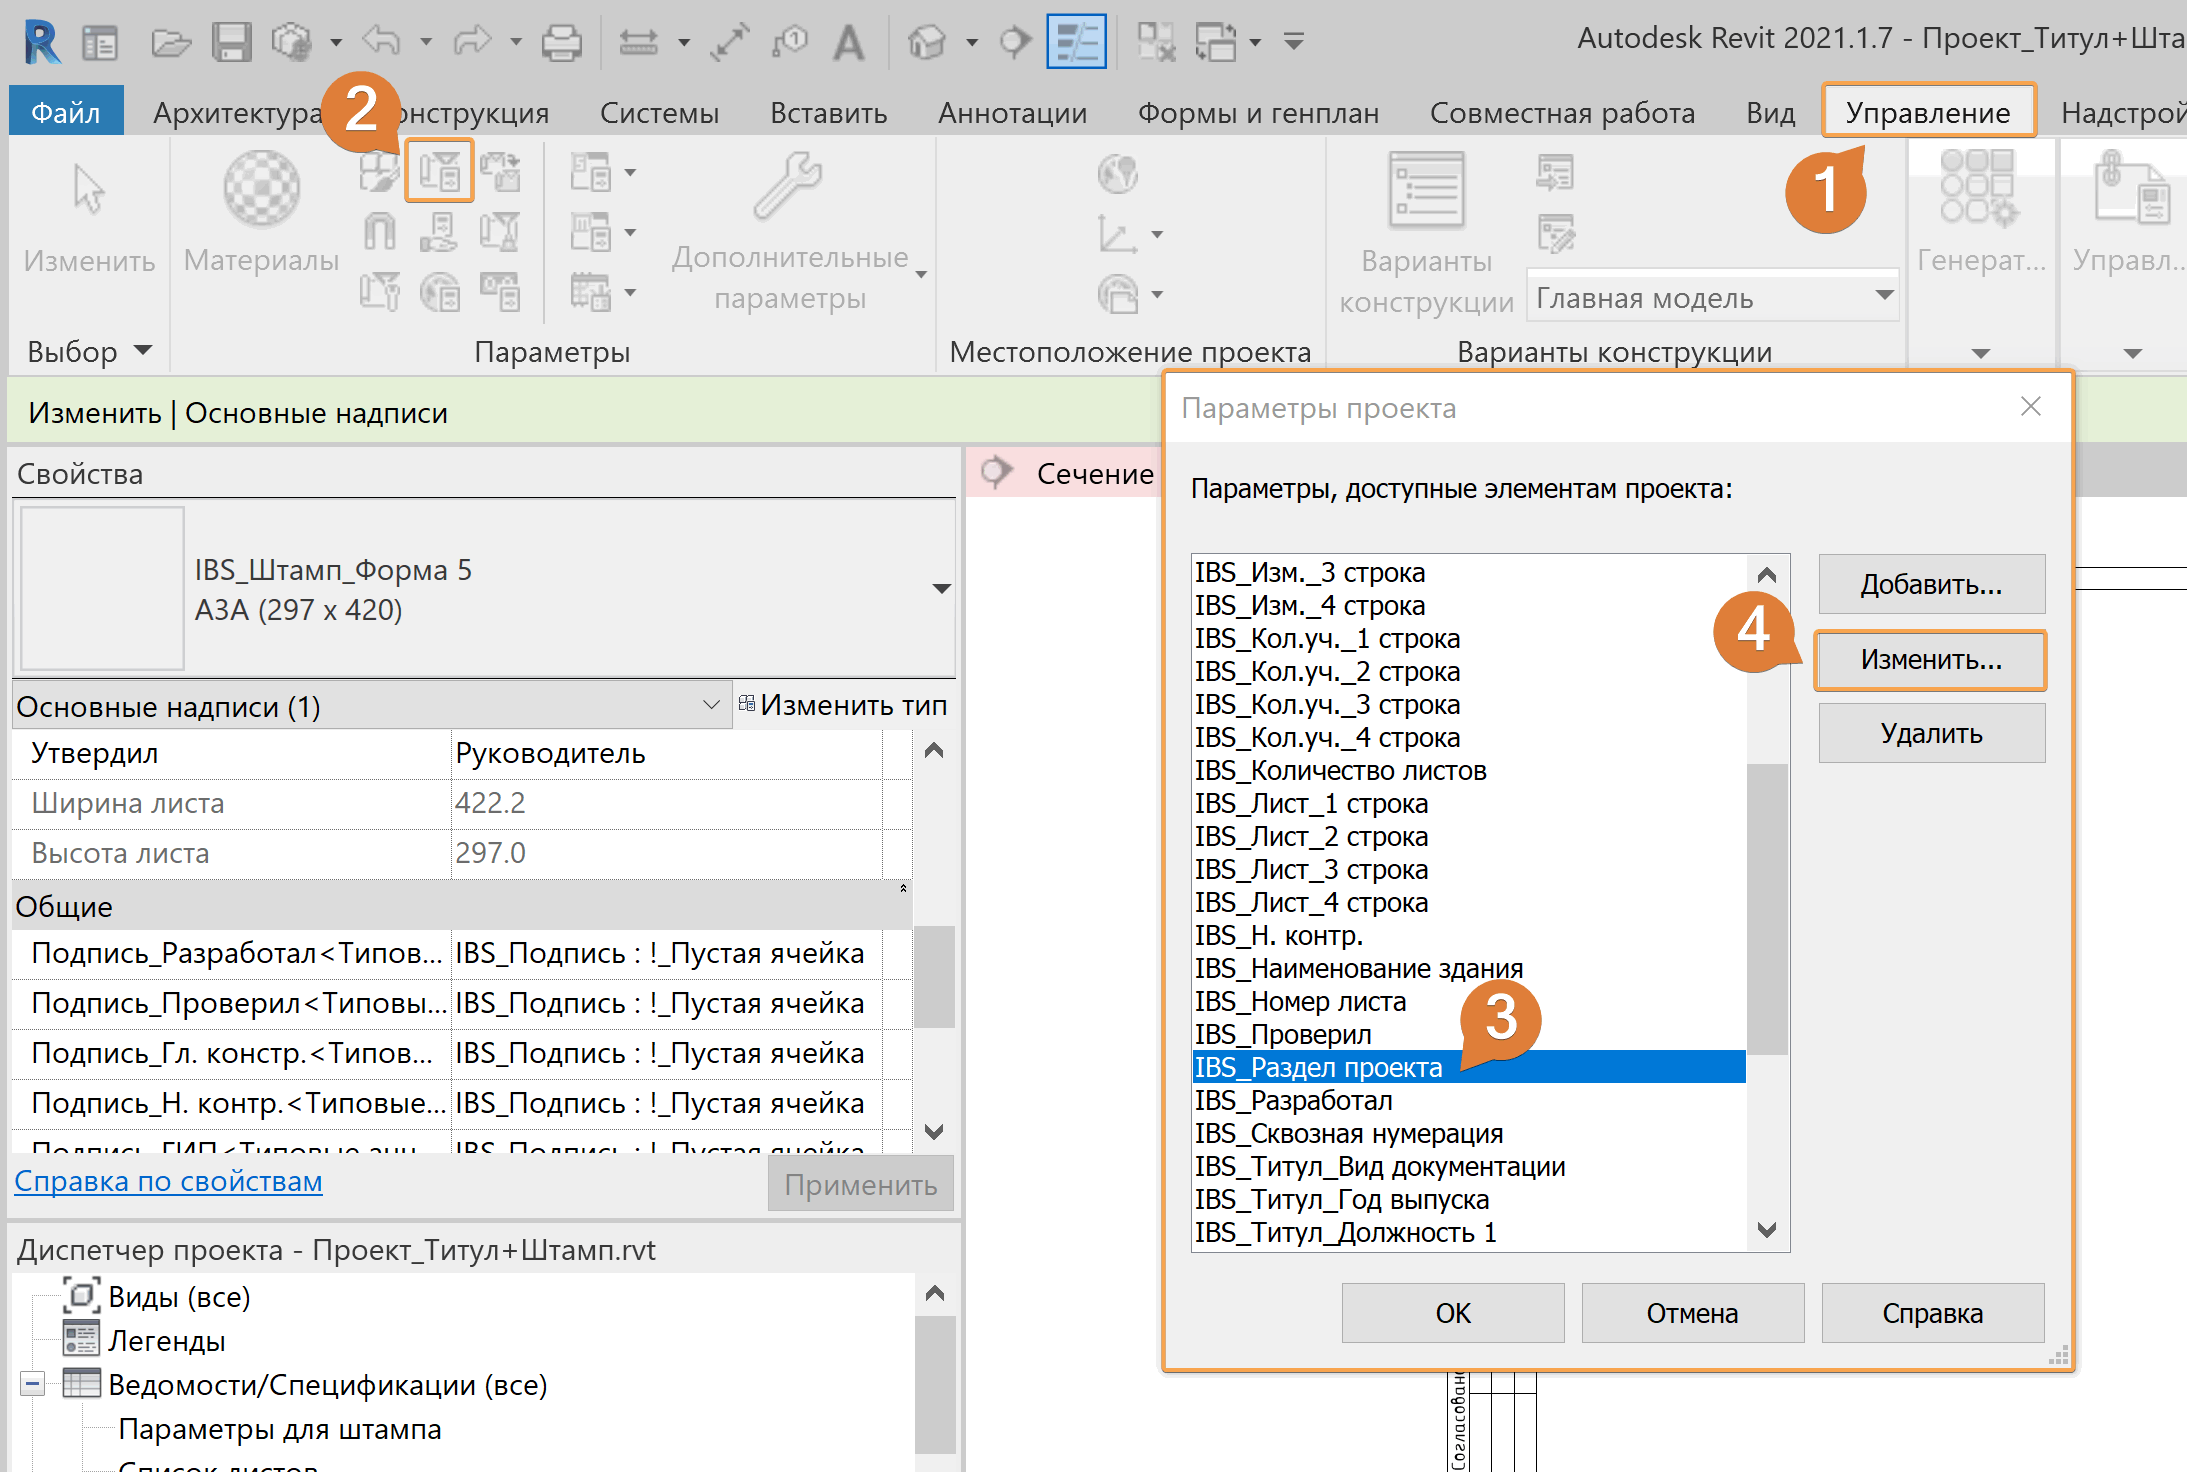Collapse the Ведомости/Спецификации tree node
The width and height of the screenshot is (2187, 1472).
point(32,1384)
